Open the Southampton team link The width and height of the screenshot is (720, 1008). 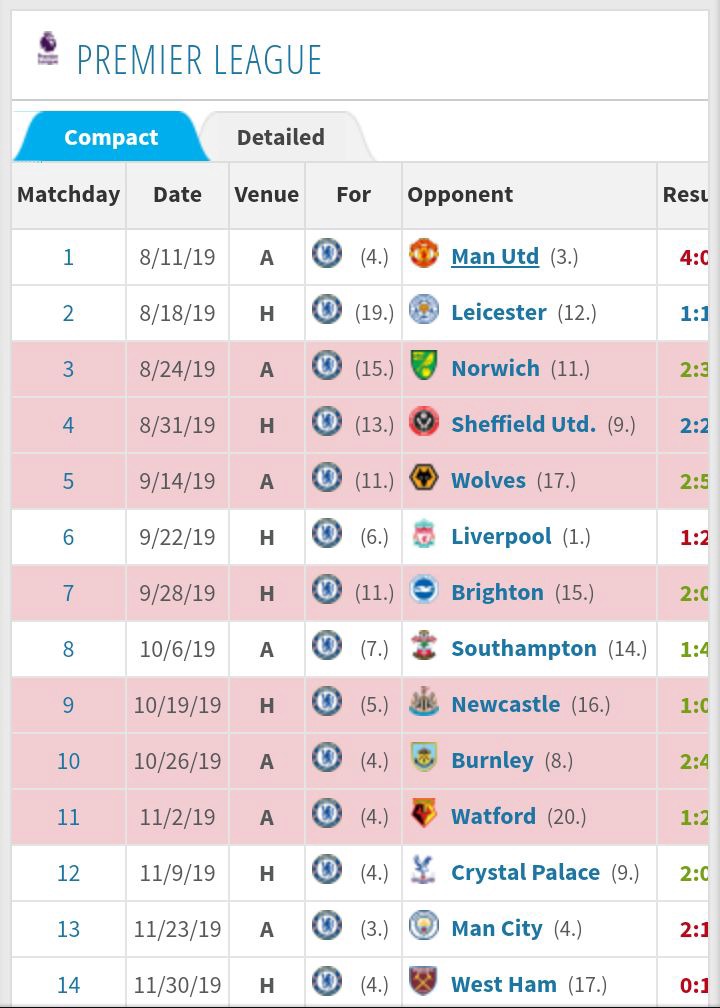(524, 649)
